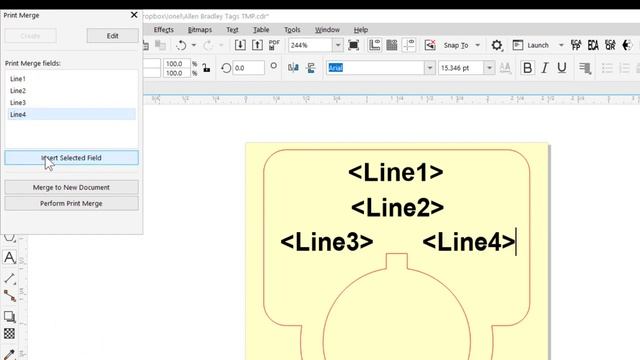Open the Snap To dropdown
Image resolution: width=640 pixels, height=360 pixels.
tap(478, 45)
